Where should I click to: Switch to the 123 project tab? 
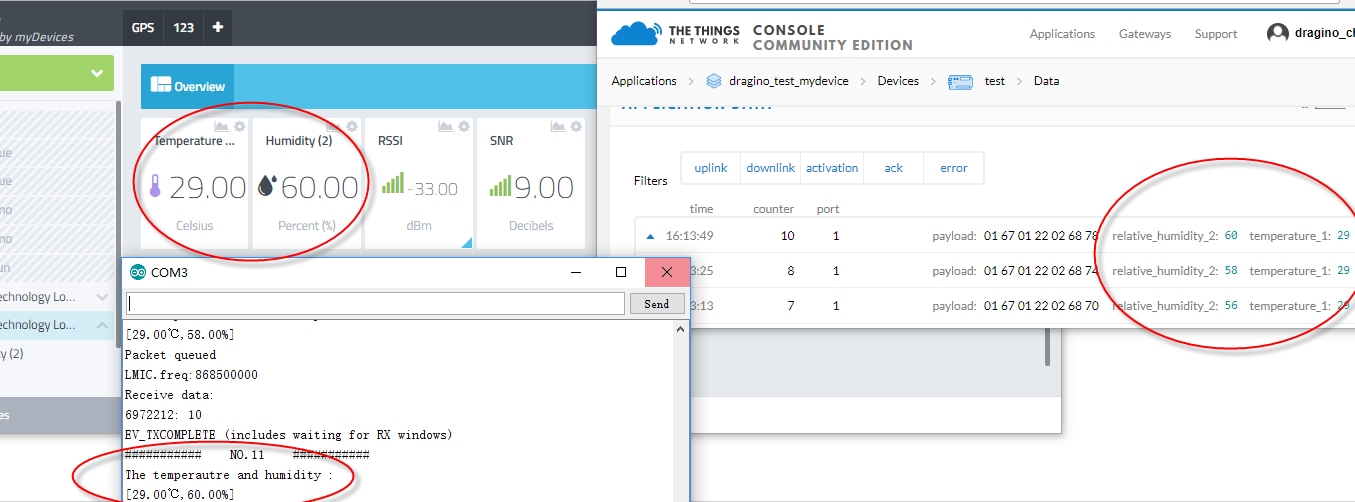183,28
